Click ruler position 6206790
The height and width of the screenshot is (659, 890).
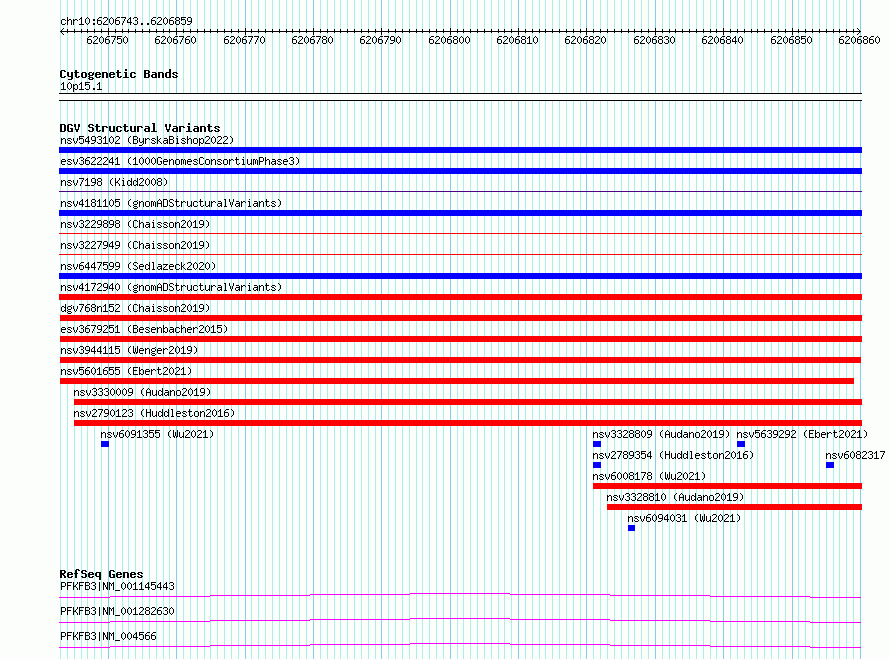380,40
